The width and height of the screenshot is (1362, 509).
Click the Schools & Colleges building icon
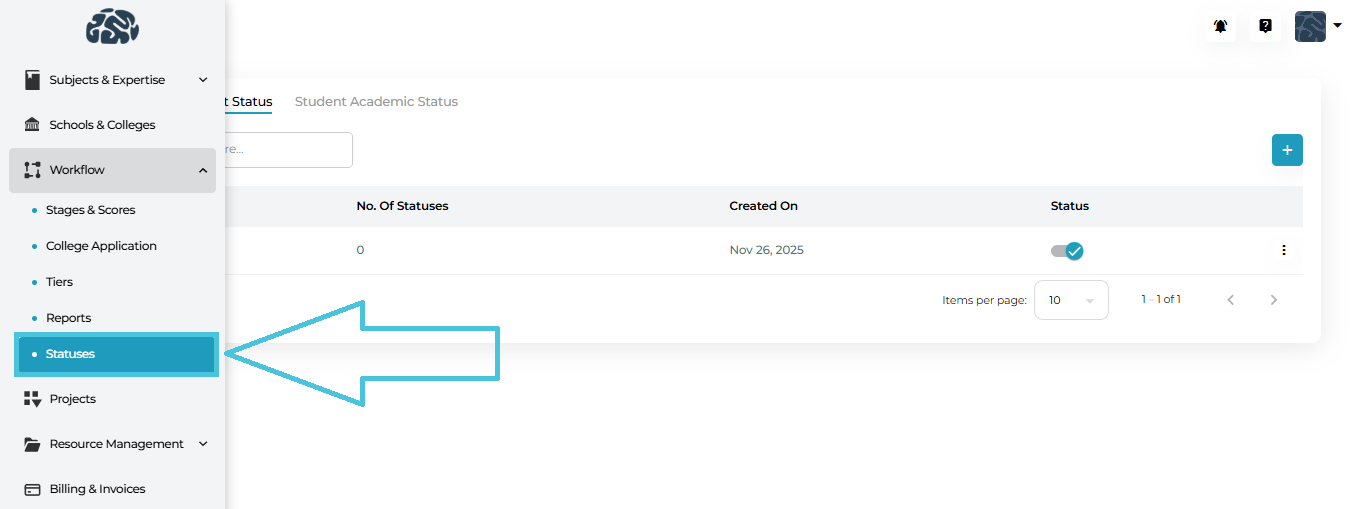click(32, 125)
